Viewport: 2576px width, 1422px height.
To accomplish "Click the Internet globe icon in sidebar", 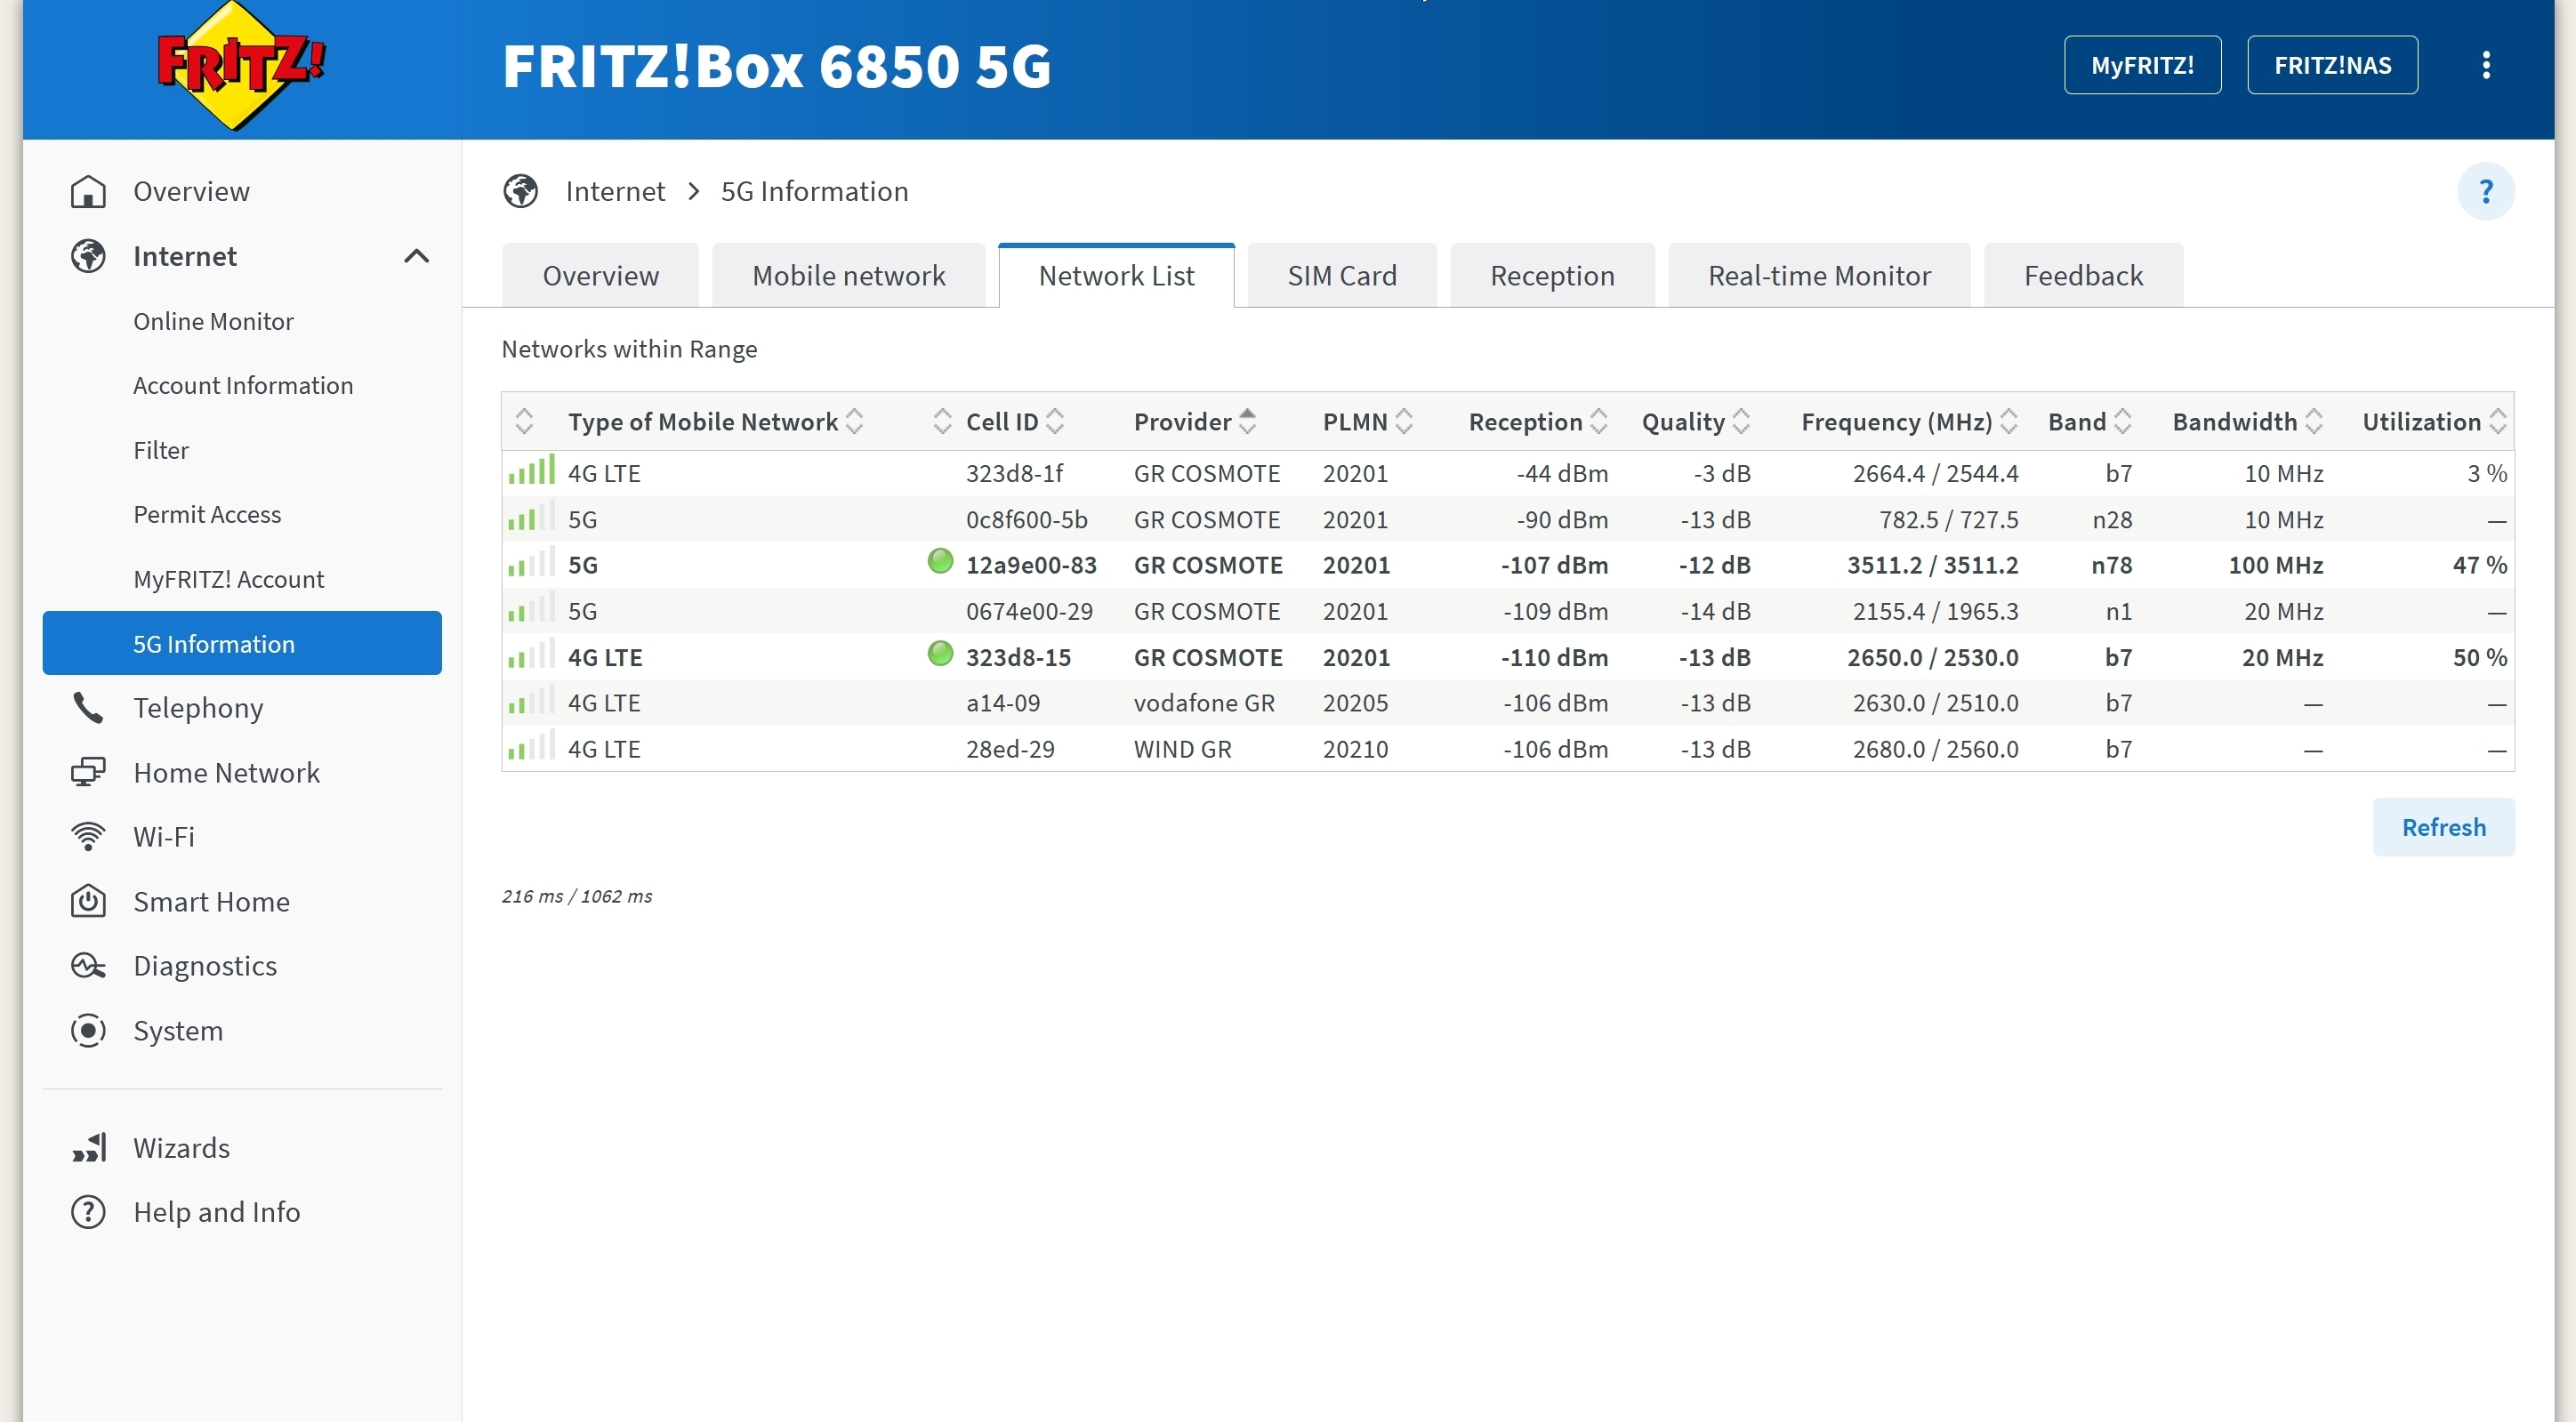I will coord(88,256).
